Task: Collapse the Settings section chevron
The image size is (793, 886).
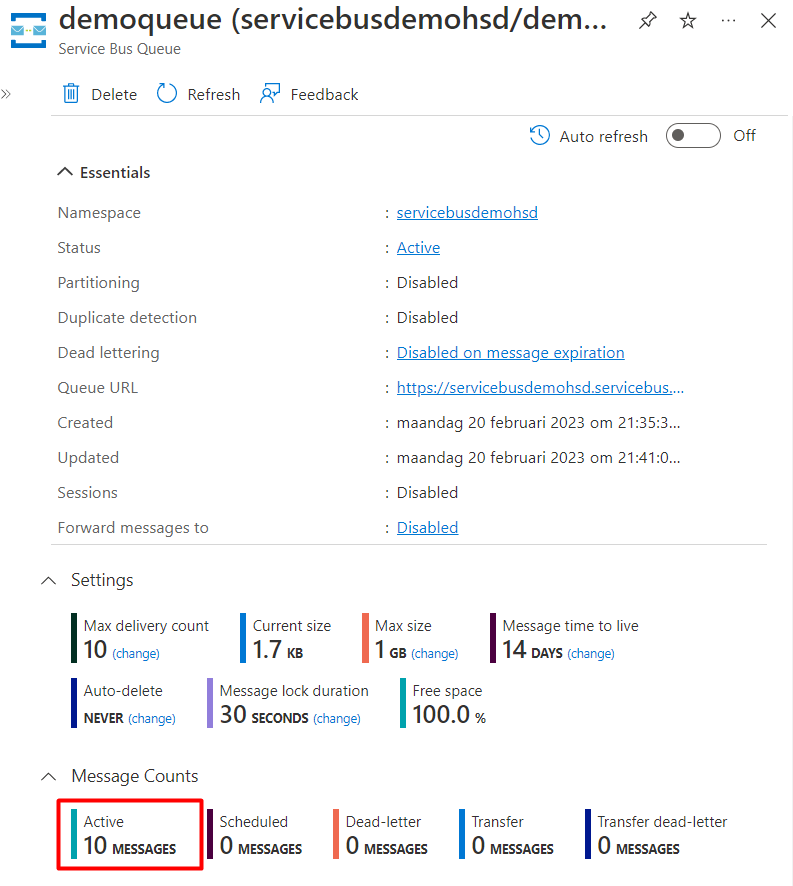Action: (x=49, y=580)
